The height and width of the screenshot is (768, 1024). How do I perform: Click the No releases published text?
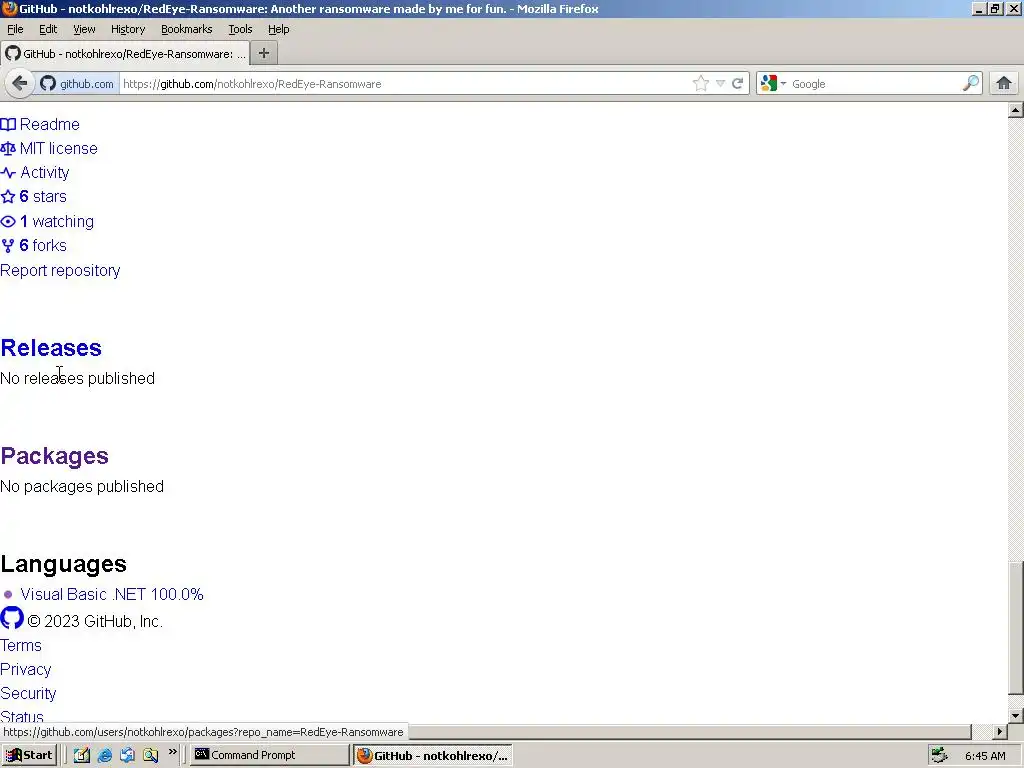[78, 378]
